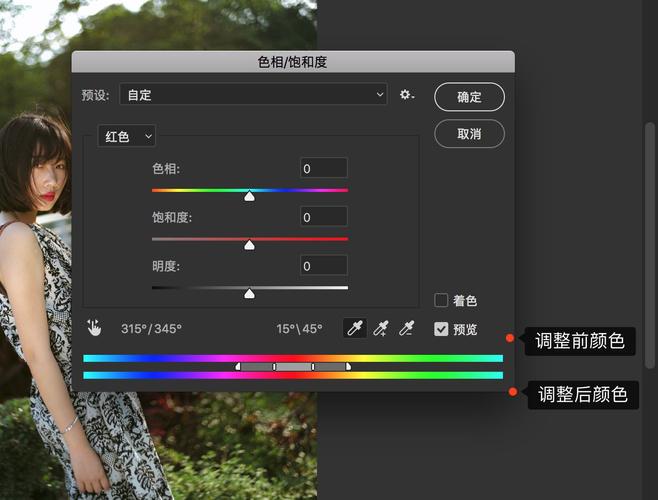Click the rightmost range marker on color bar

(348, 367)
